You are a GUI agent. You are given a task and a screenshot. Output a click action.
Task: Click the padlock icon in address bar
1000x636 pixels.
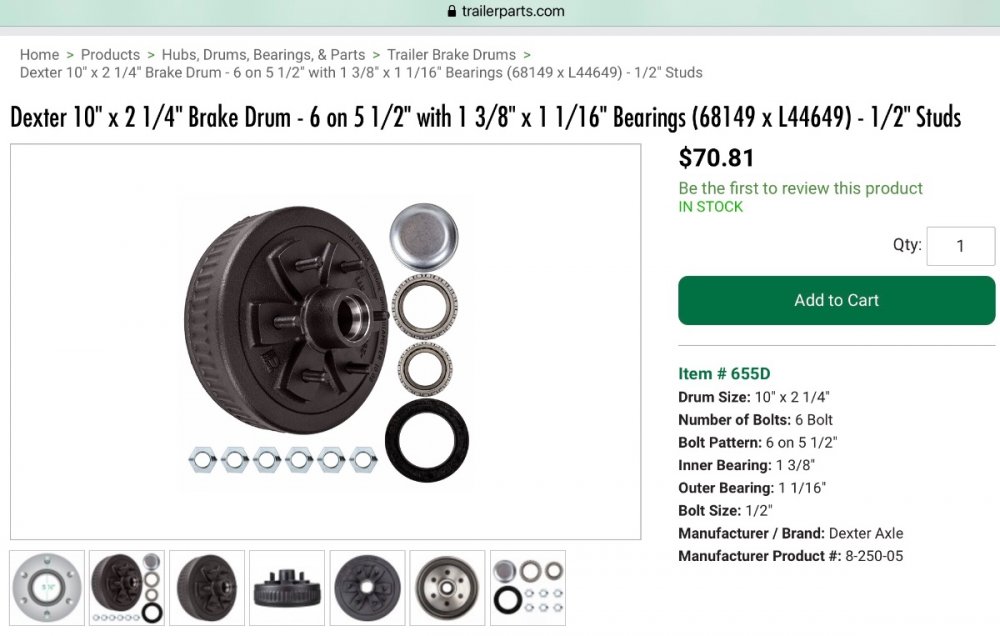452,11
